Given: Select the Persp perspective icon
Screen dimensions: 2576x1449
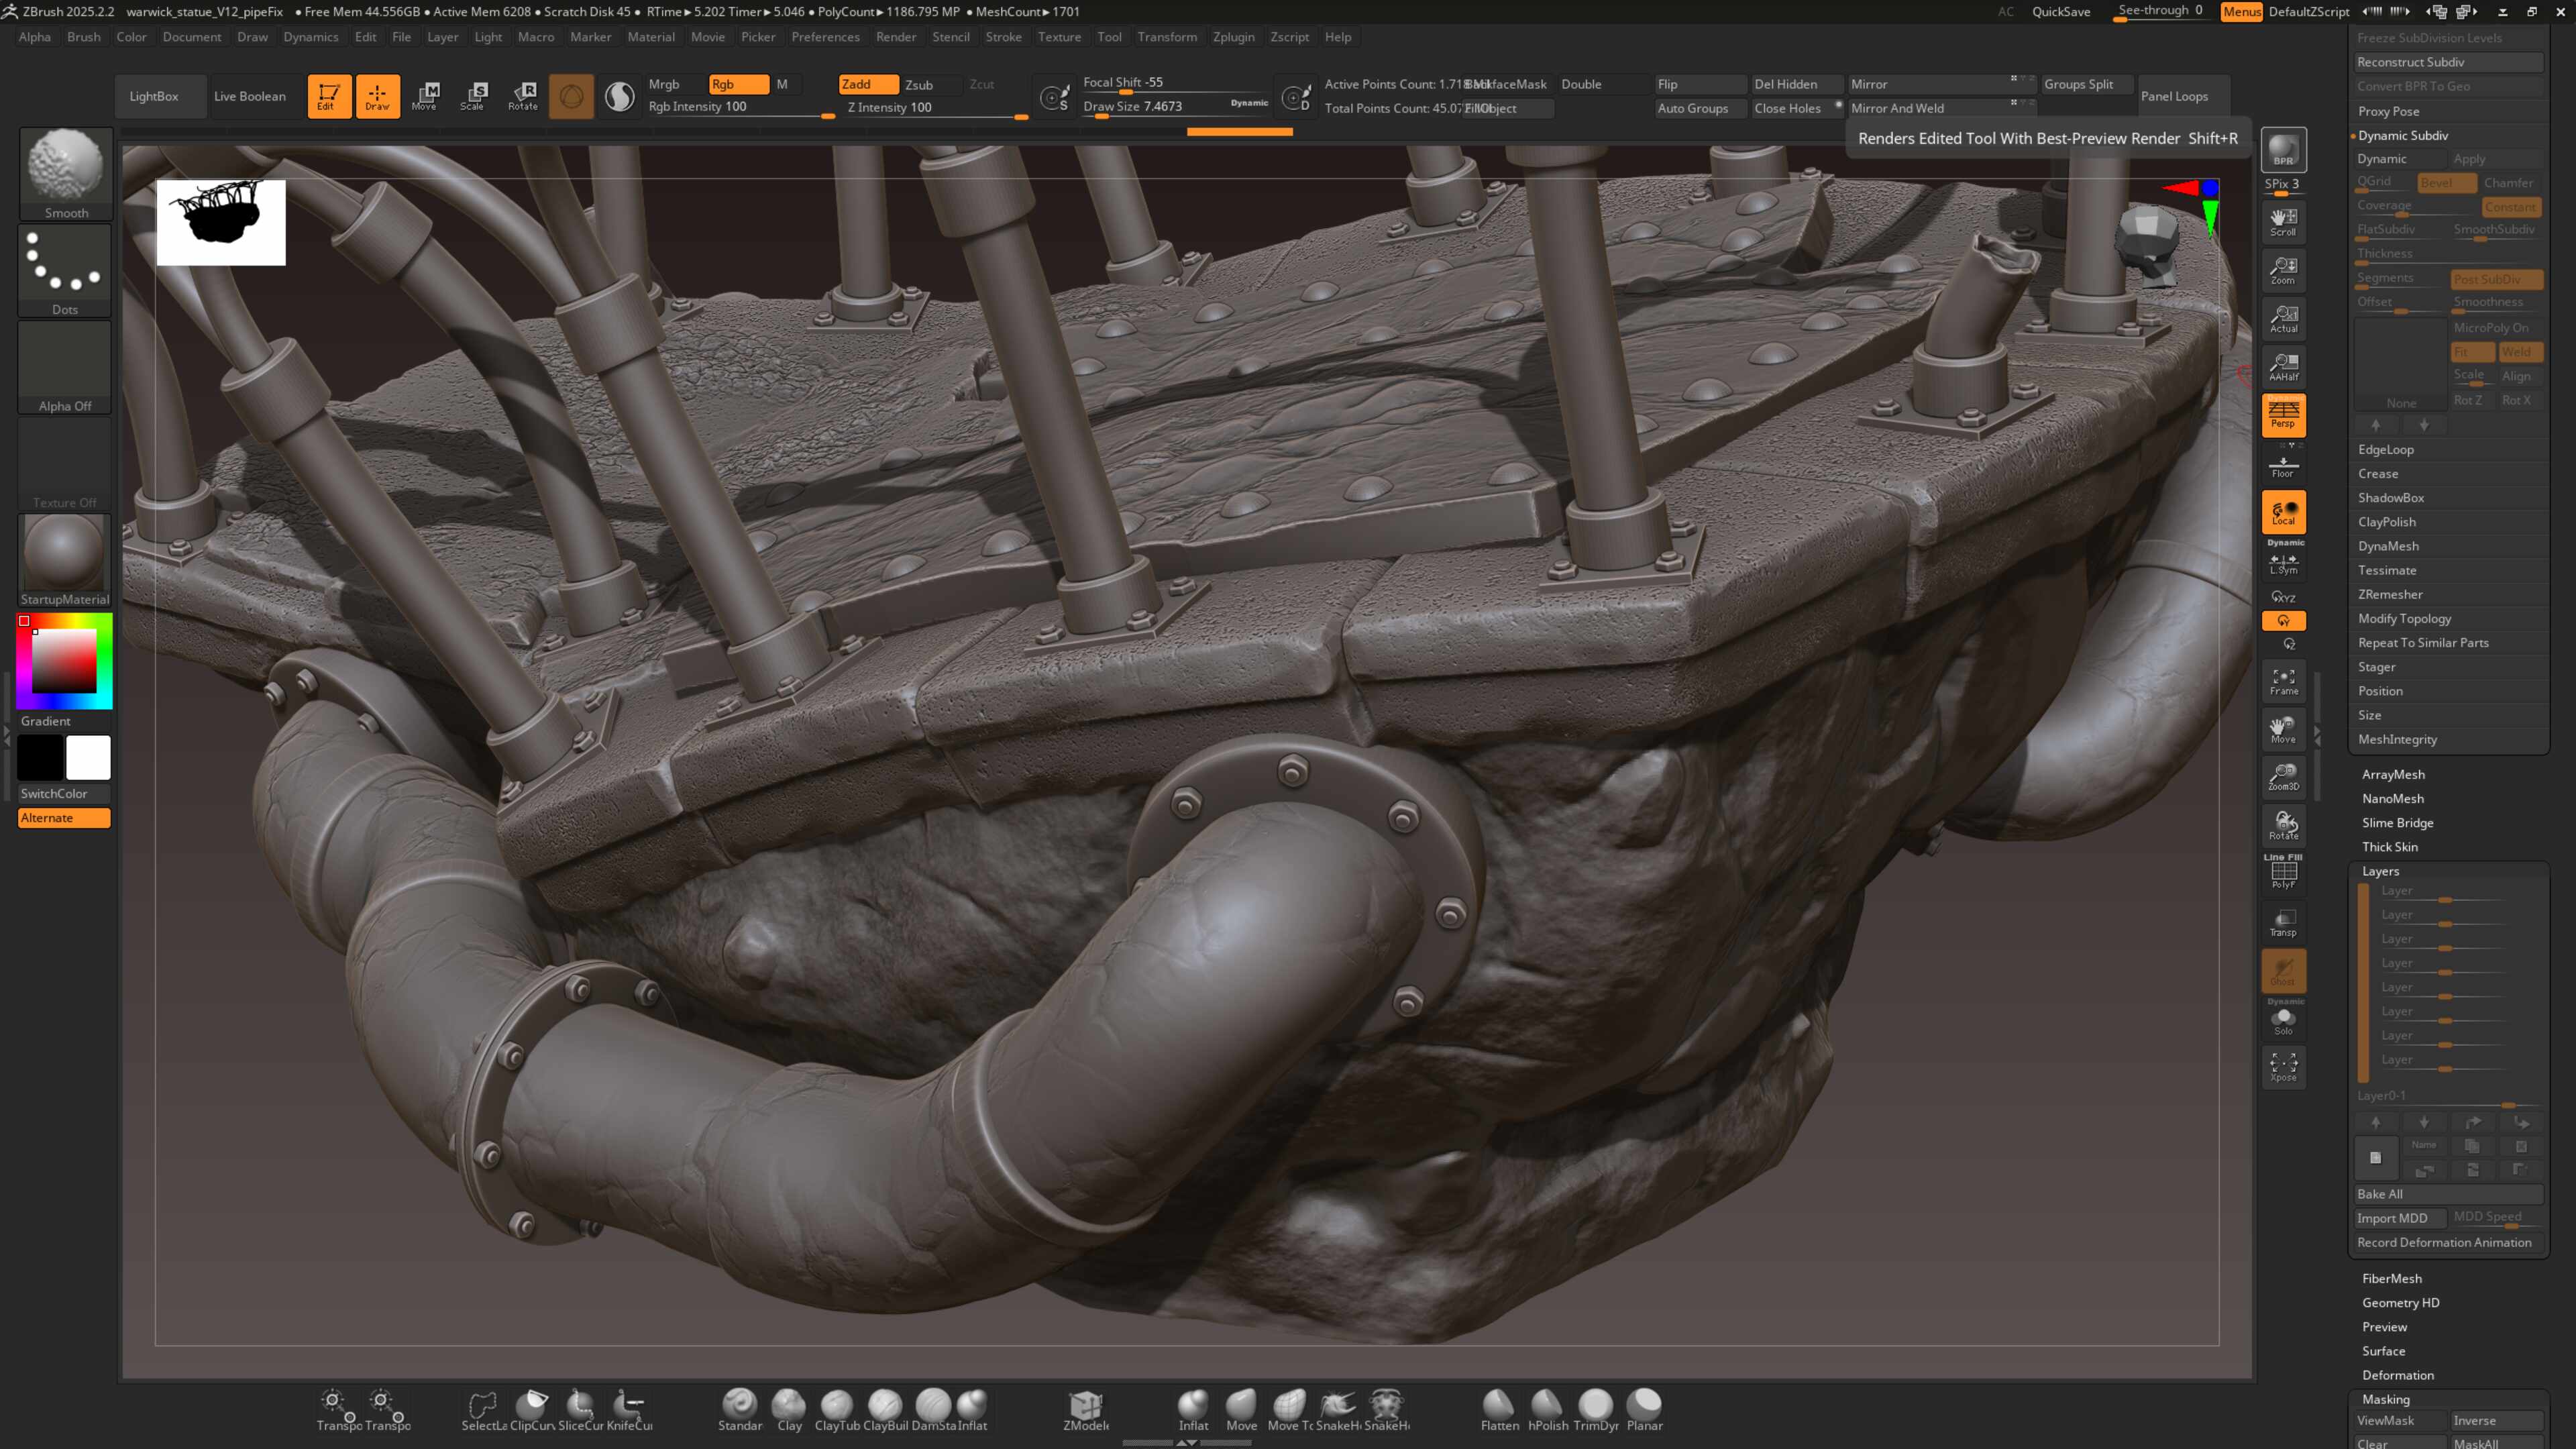Looking at the screenshot, I should pos(2283,414).
